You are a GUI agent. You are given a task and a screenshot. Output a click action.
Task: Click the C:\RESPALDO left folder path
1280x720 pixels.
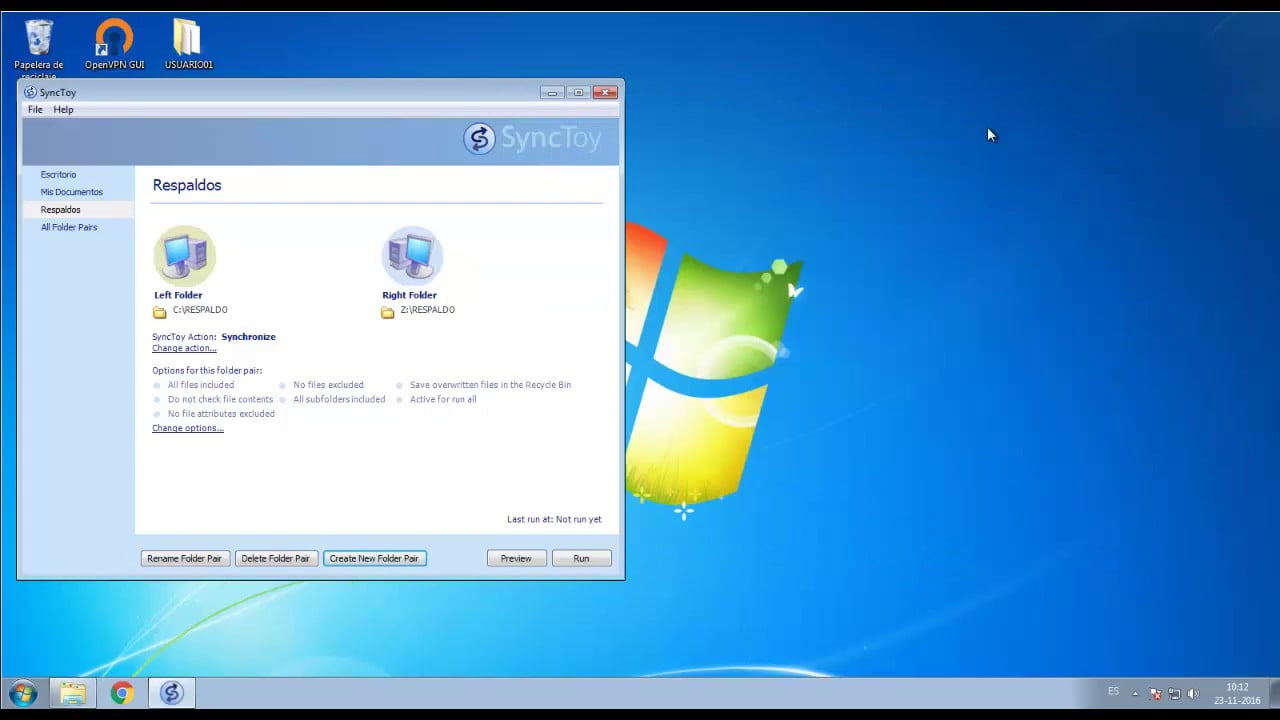click(x=200, y=310)
